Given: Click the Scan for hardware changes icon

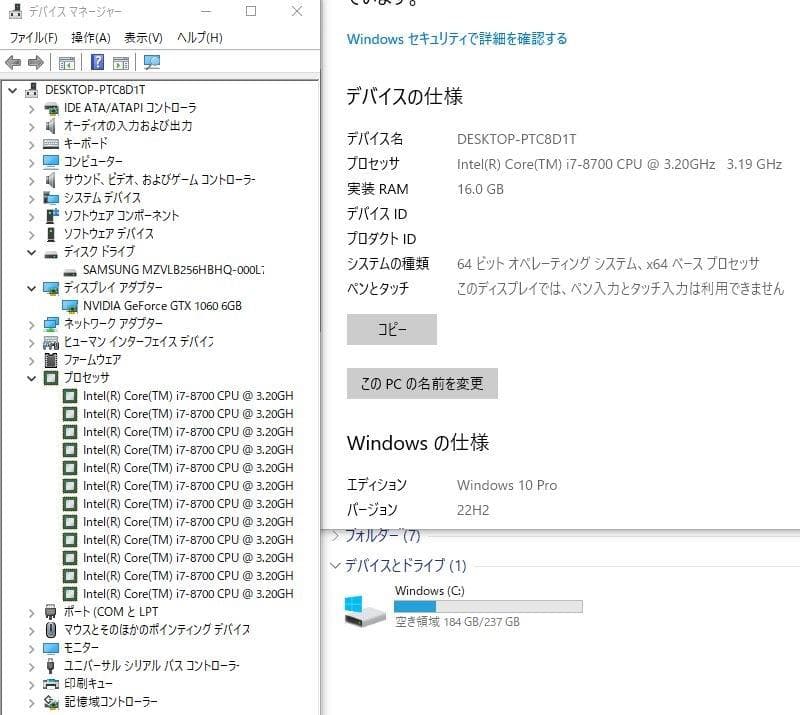Looking at the screenshot, I should click(152, 62).
